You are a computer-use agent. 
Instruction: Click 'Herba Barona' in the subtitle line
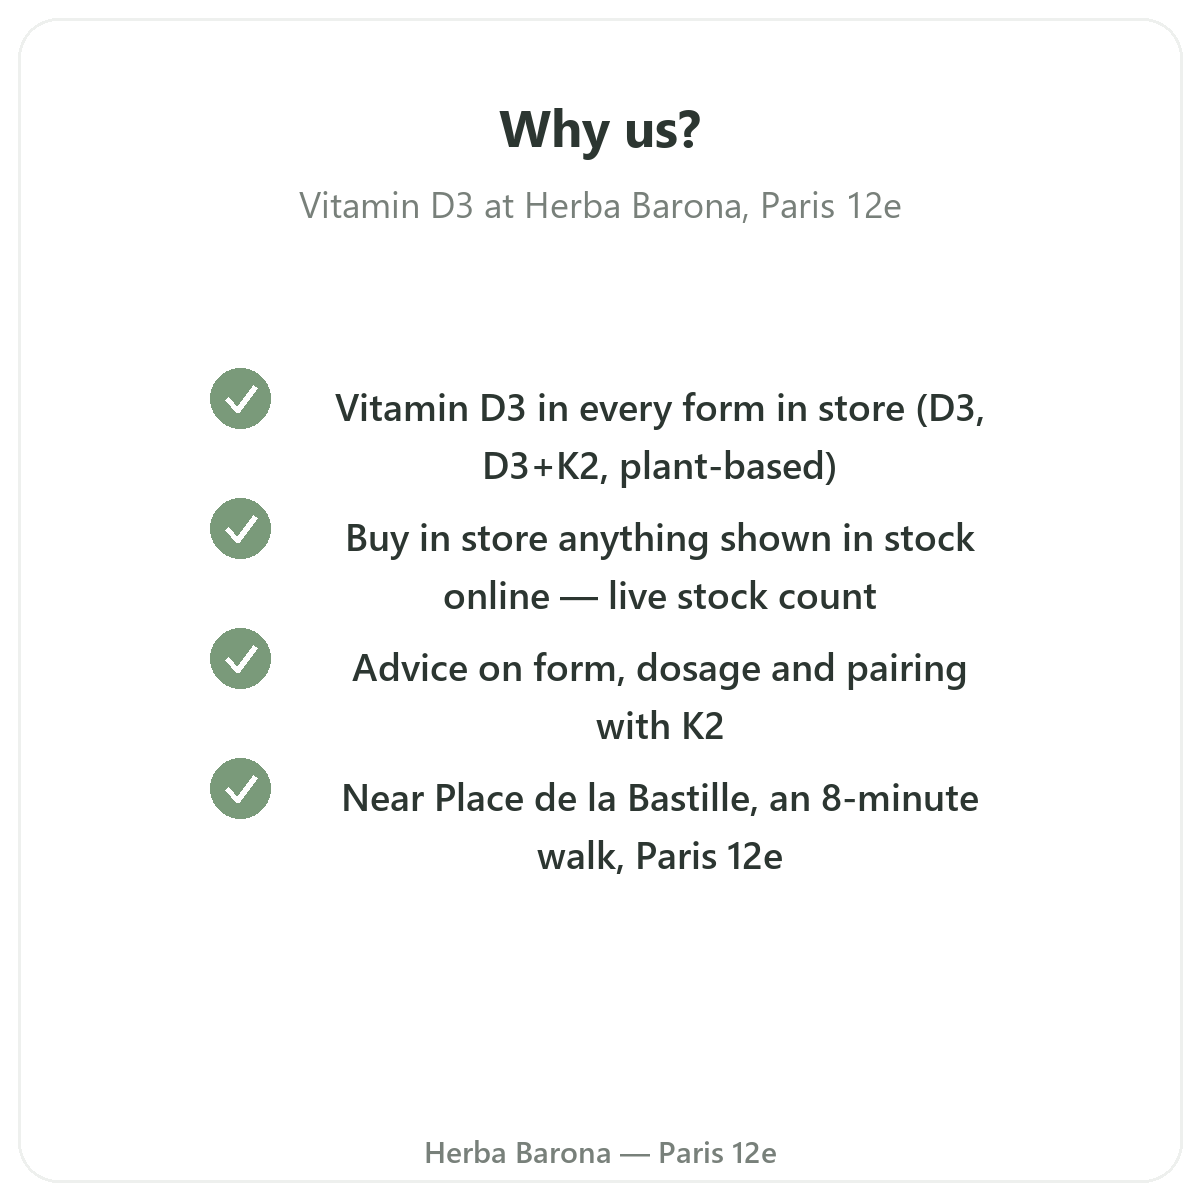pos(633,206)
